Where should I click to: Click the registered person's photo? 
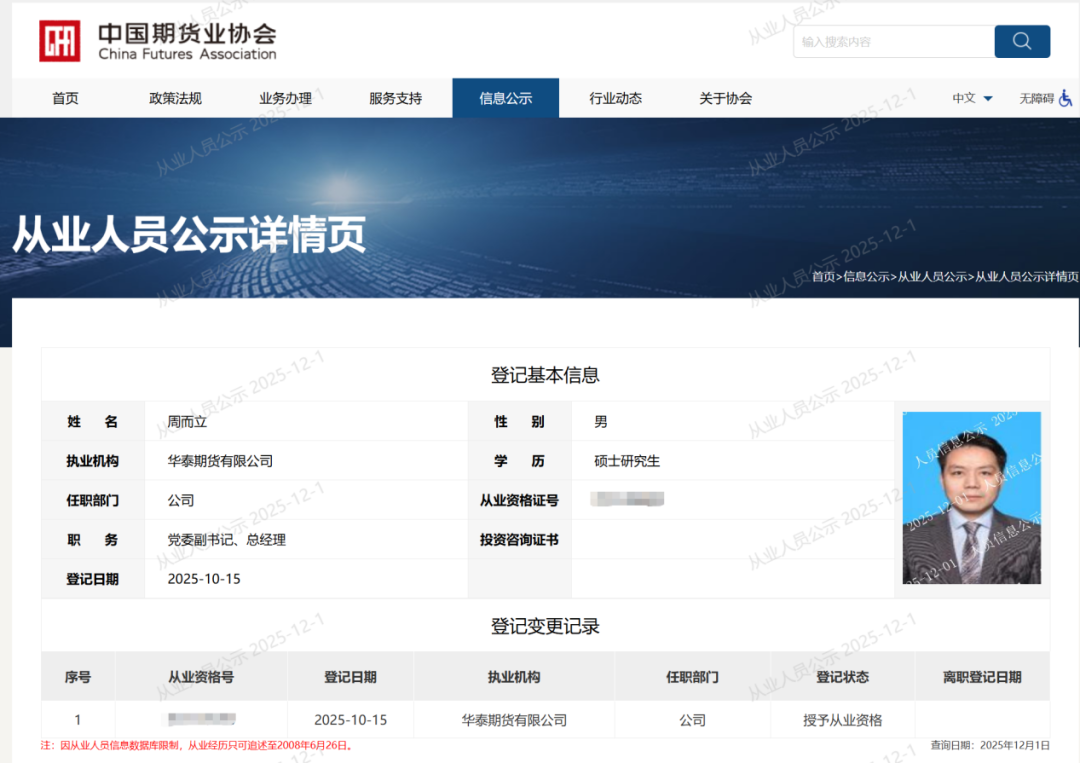(971, 498)
